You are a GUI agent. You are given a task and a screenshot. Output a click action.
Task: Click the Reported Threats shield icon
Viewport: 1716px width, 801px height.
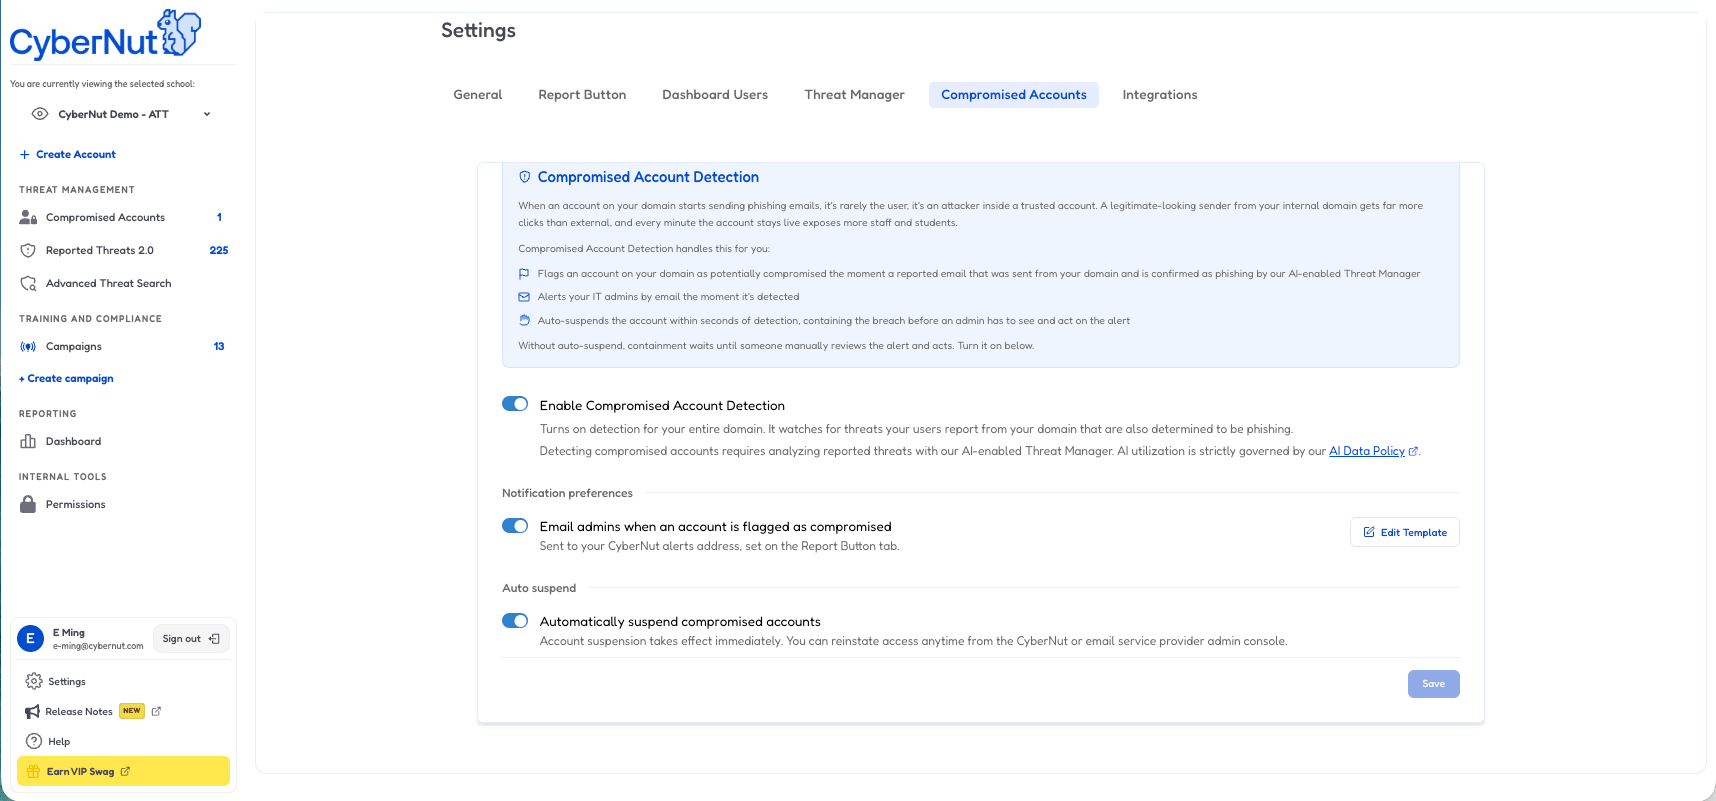(28, 250)
